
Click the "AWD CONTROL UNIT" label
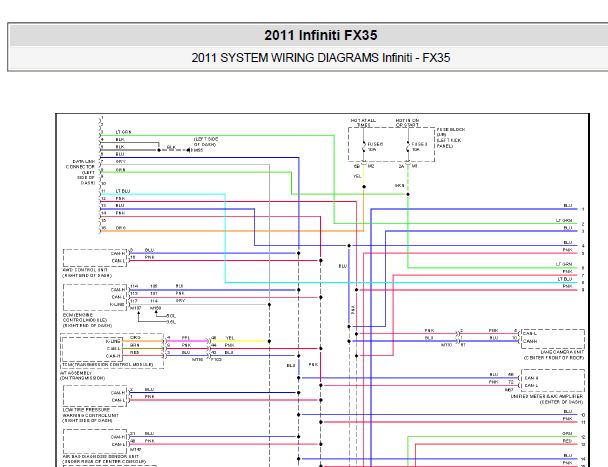(x=85, y=270)
